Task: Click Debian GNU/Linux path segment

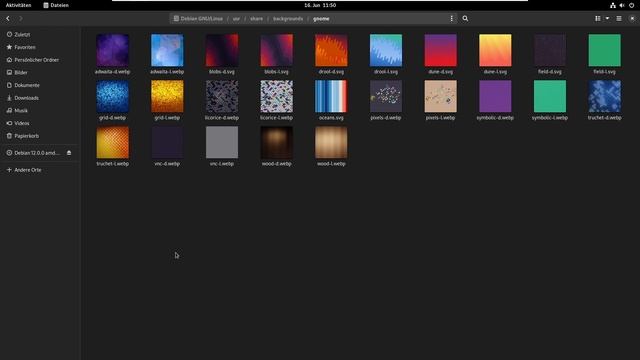Action: pyautogui.click(x=198, y=18)
